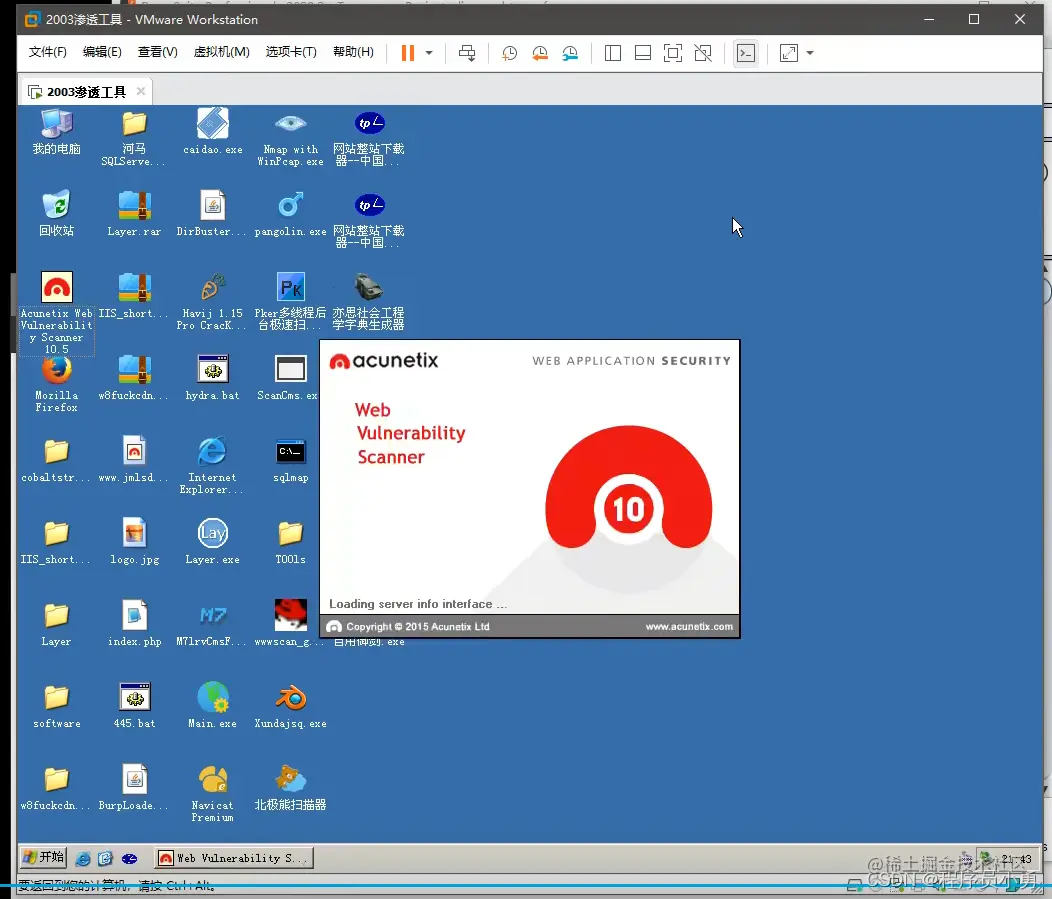The height and width of the screenshot is (899, 1052).
Task: Switch to the 2003渗透工具 VM tab
Action: [86, 92]
